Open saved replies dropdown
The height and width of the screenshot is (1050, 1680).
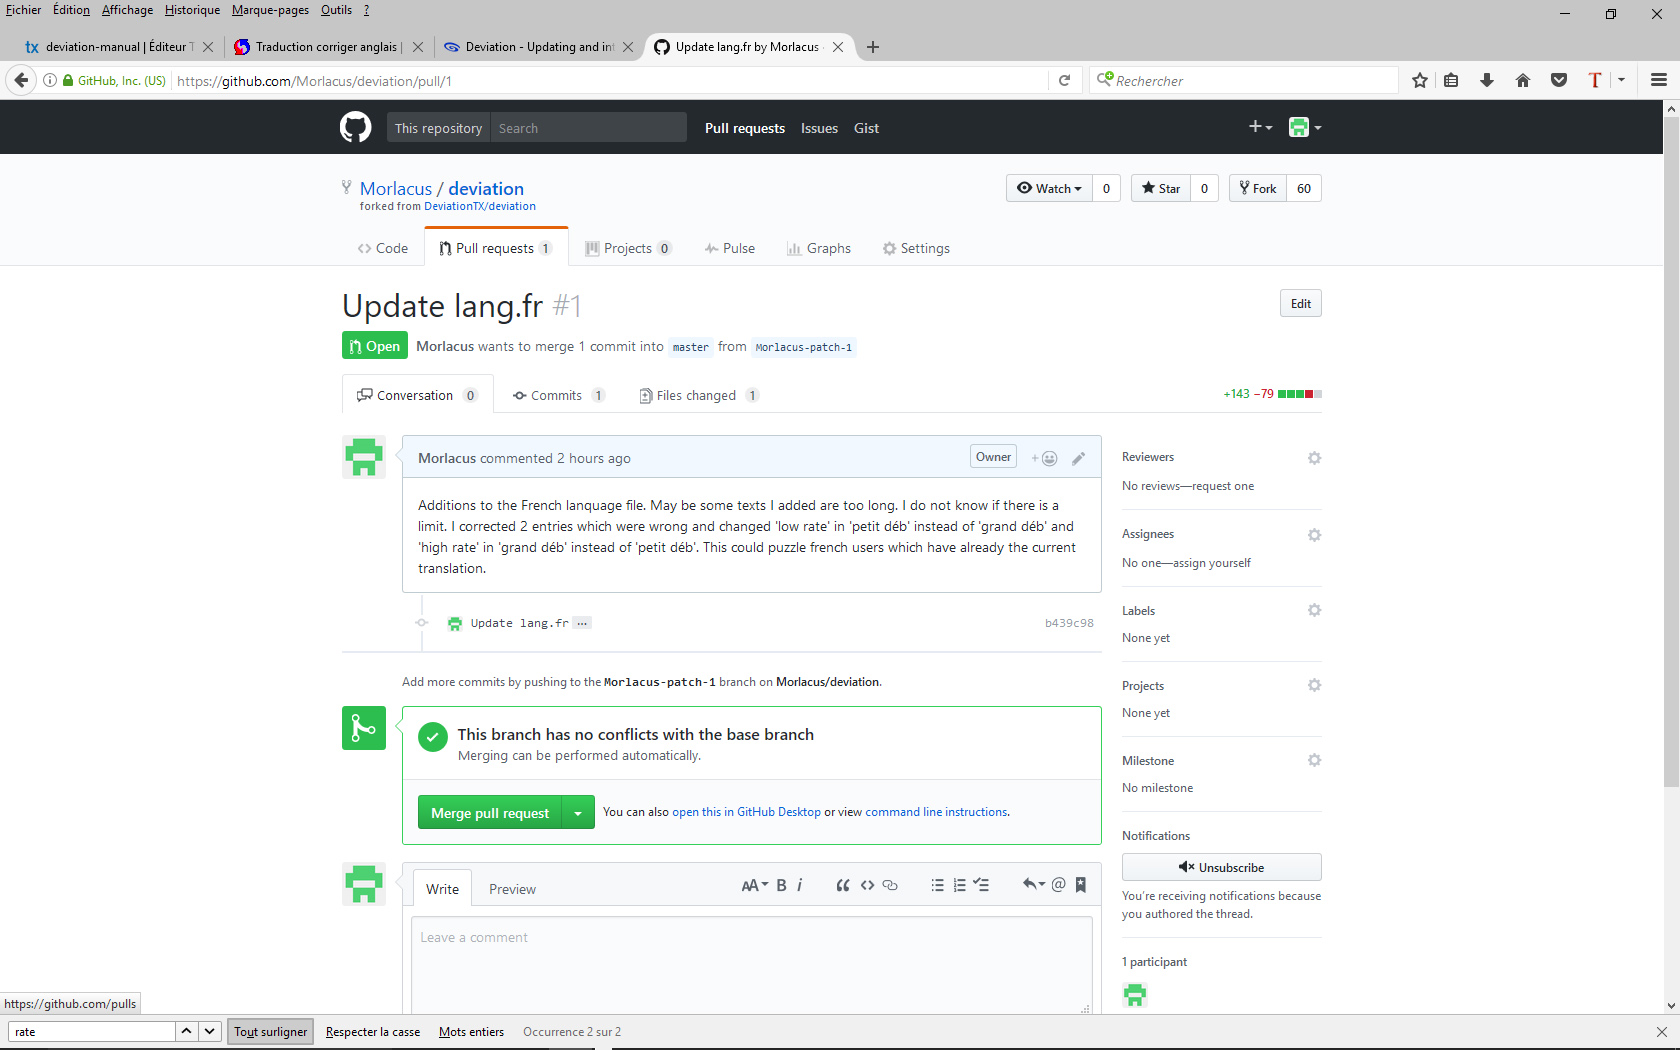[x=1034, y=884]
